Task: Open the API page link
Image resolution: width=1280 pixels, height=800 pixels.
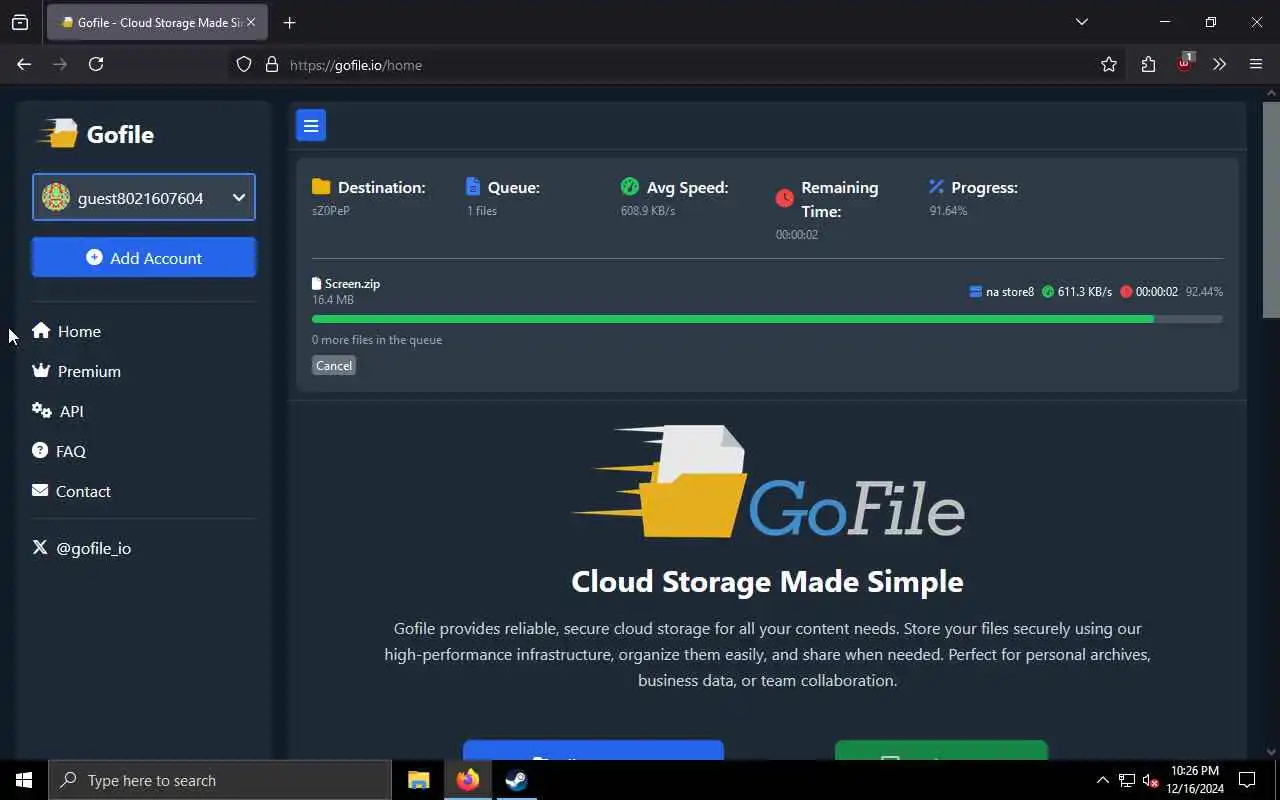Action: click(x=58, y=411)
